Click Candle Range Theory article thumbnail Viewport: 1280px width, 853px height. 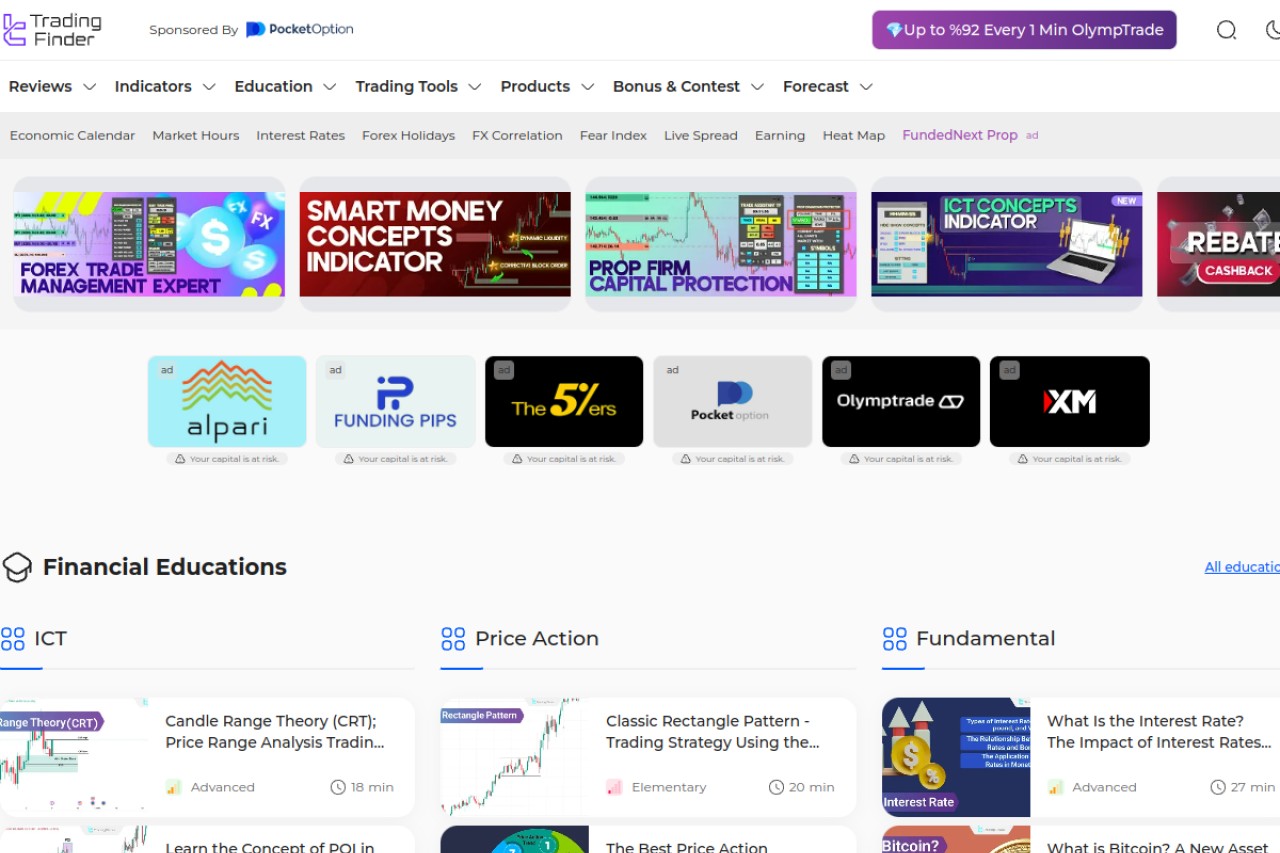pos(74,758)
